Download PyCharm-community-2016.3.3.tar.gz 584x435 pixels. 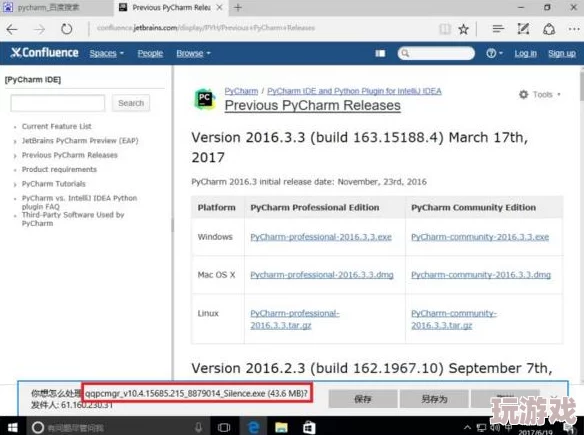pyautogui.click(x=454, y=319)
